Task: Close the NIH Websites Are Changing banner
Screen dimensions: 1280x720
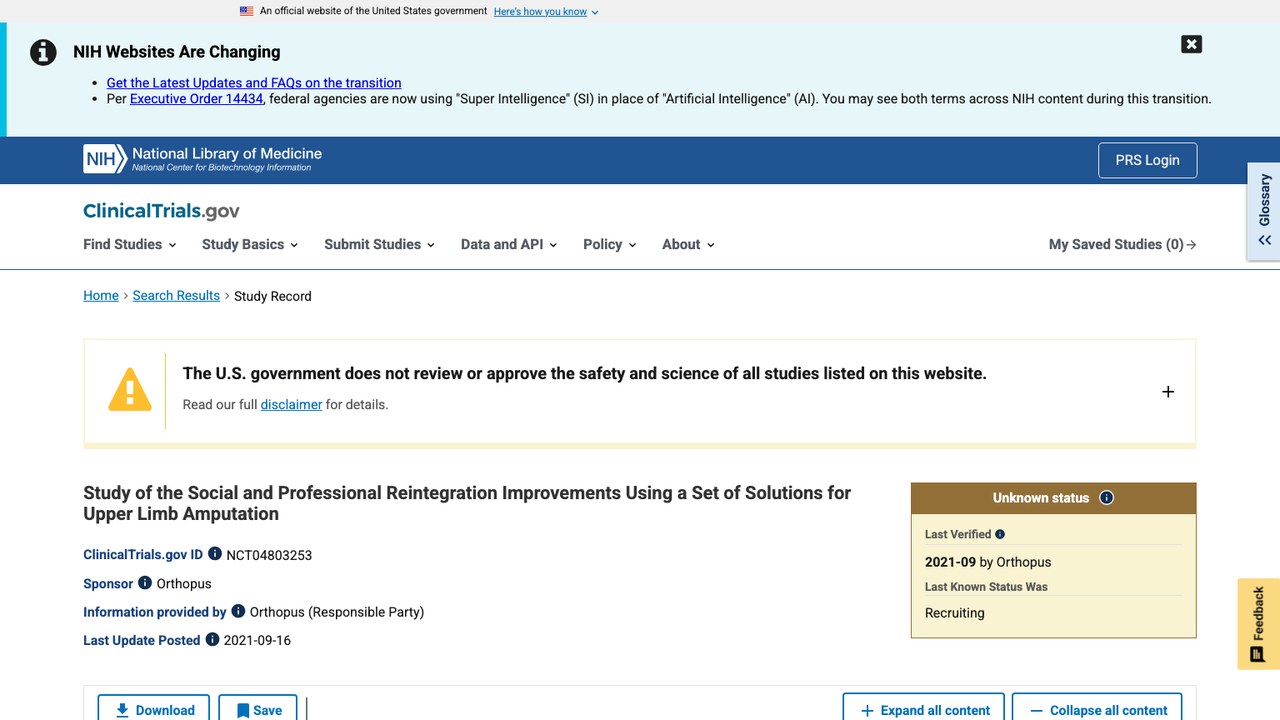Action: tap(1191, 44)
